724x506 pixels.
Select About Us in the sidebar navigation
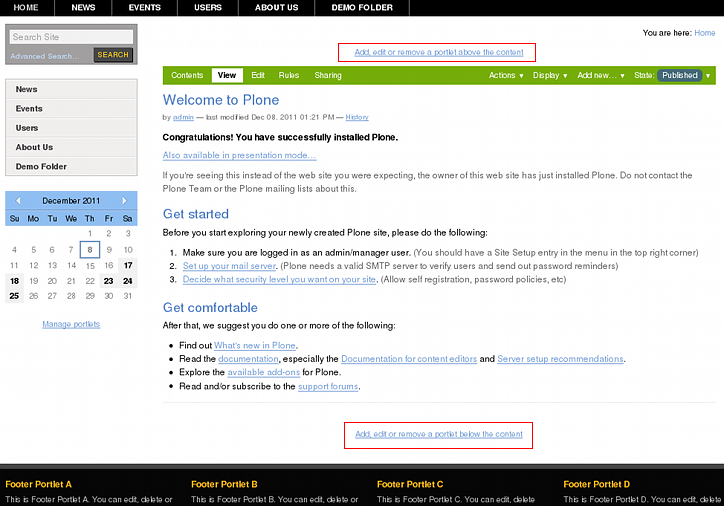(71, 147)
